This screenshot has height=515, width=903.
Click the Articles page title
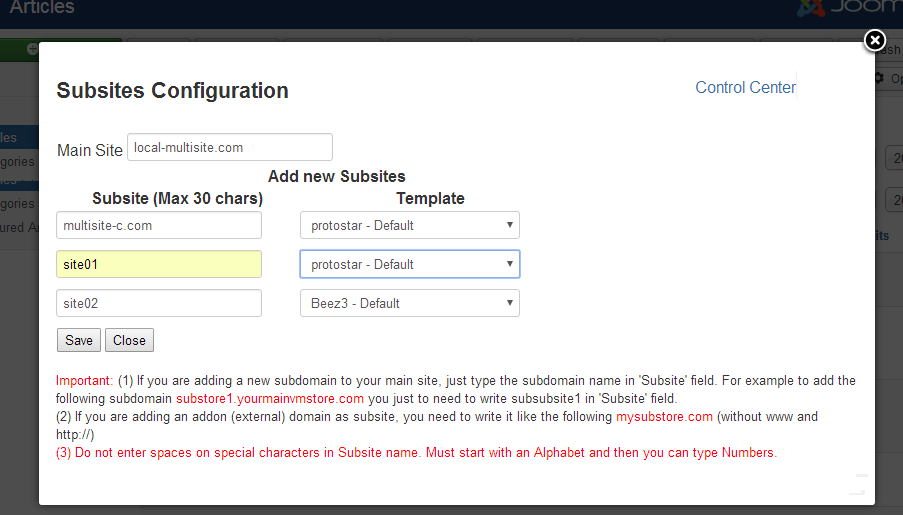tap(42, 9)
